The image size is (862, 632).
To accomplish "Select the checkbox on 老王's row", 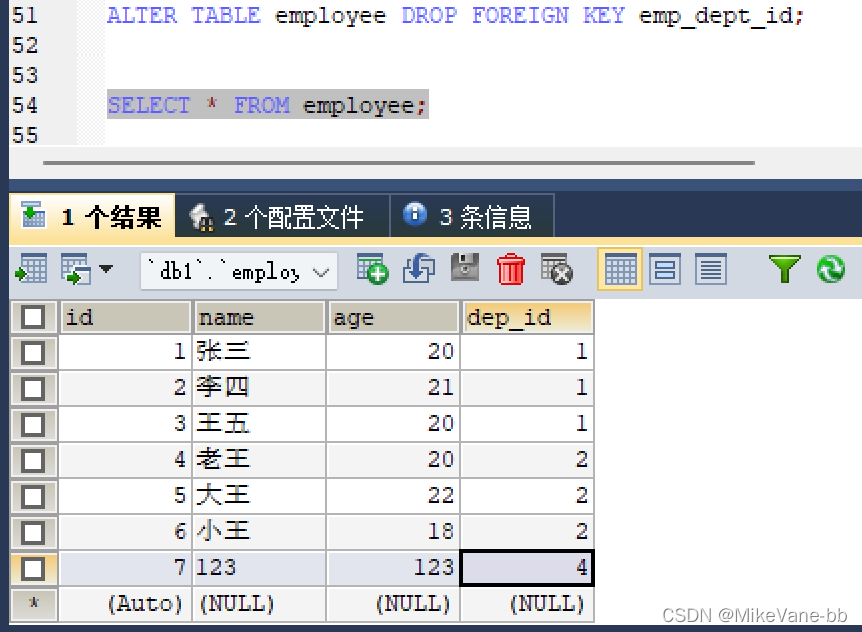I will pos(34,460).
